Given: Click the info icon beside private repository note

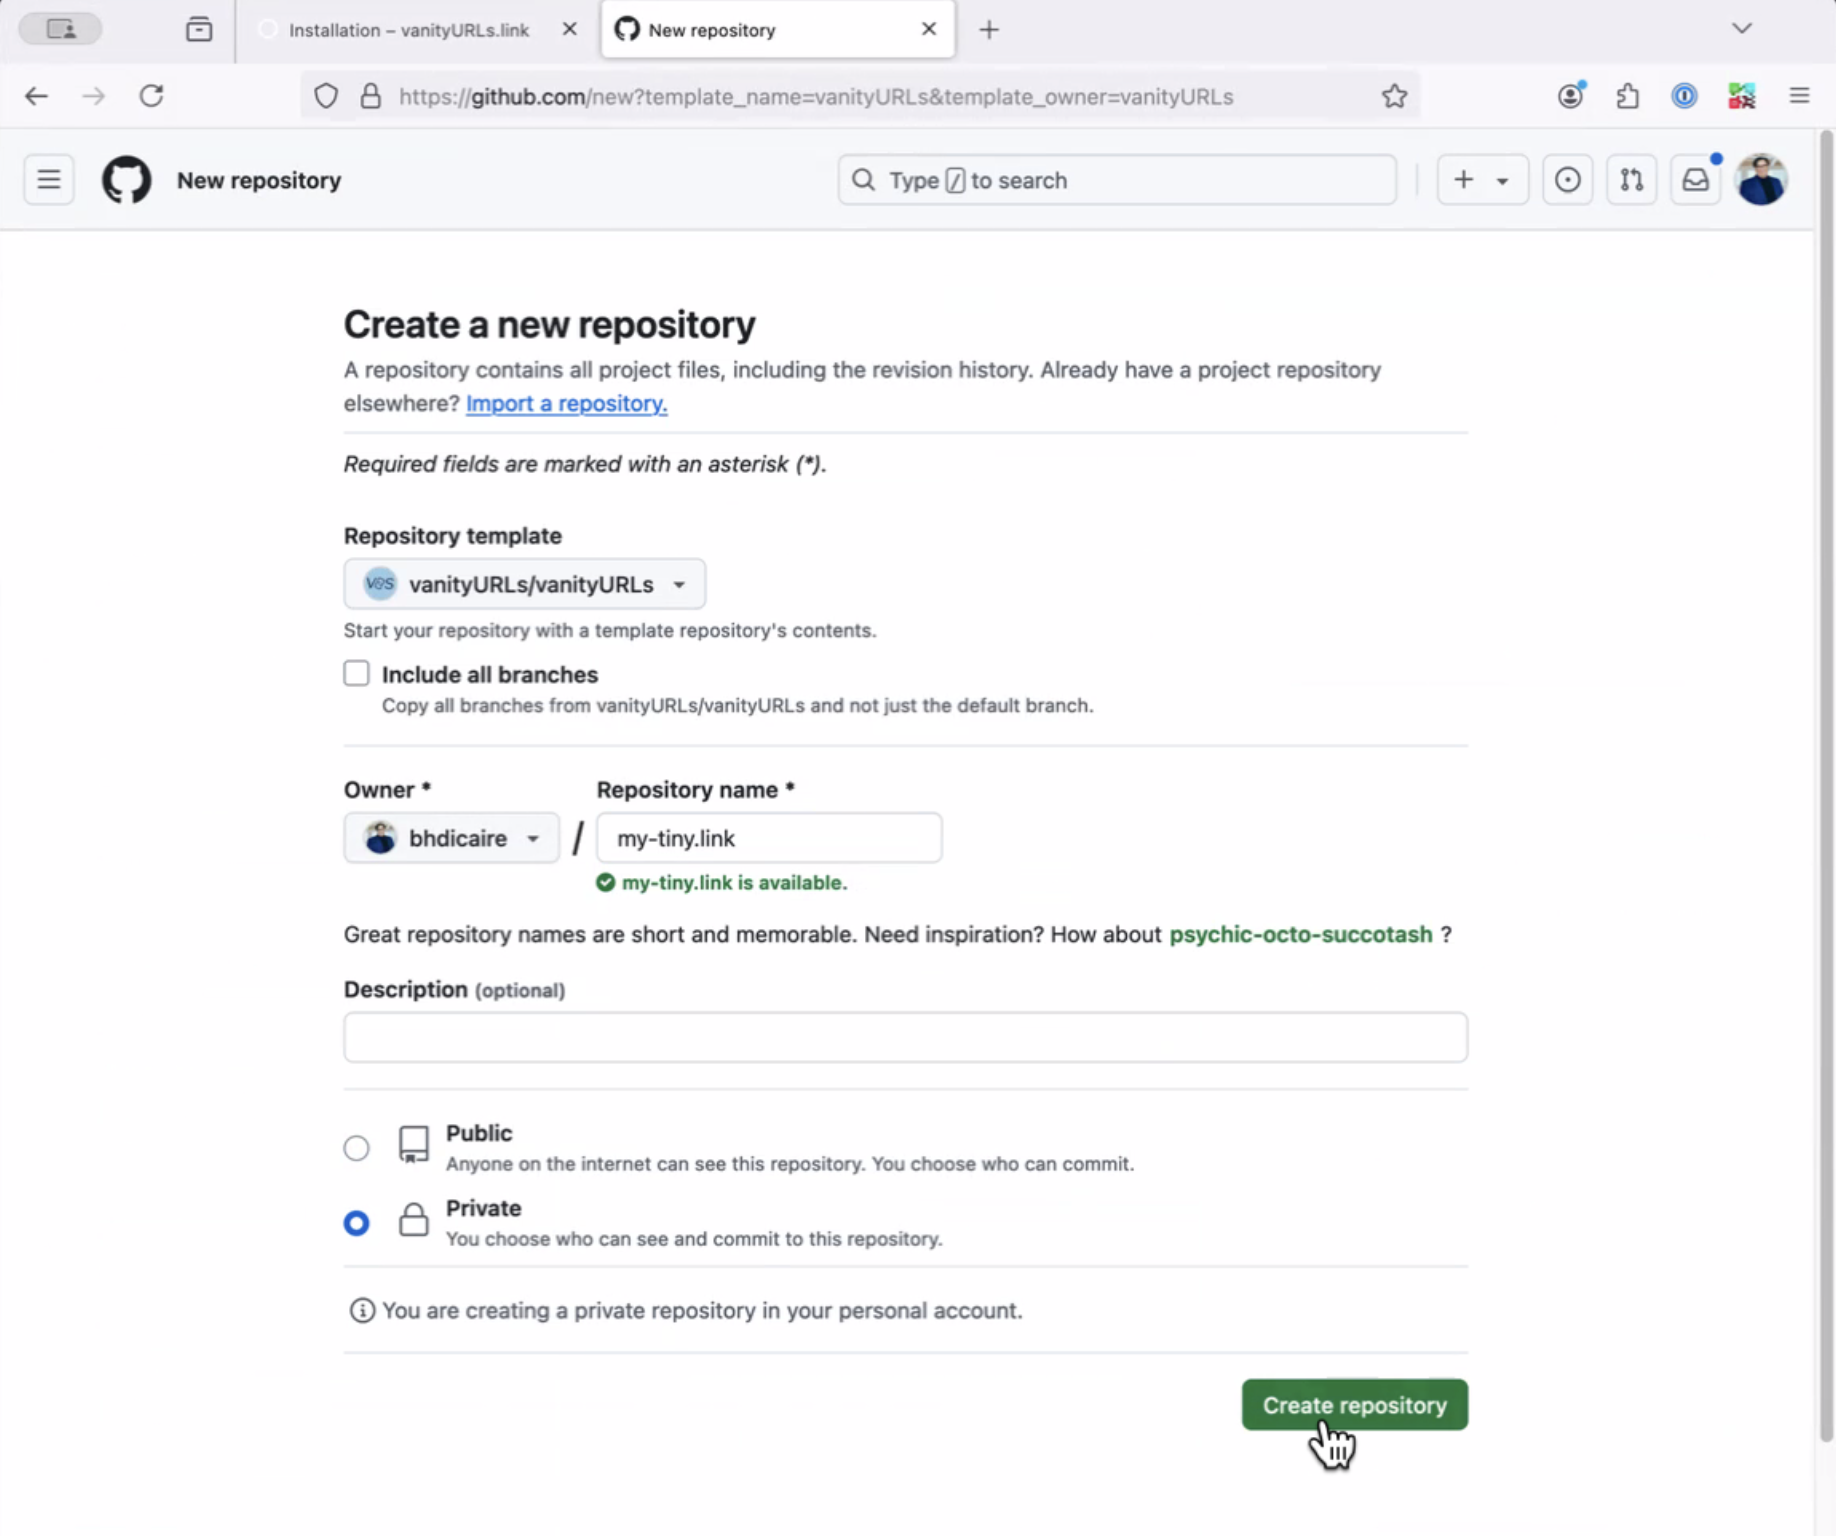Looking at the screenshot, I should [x=362, y=1310].
